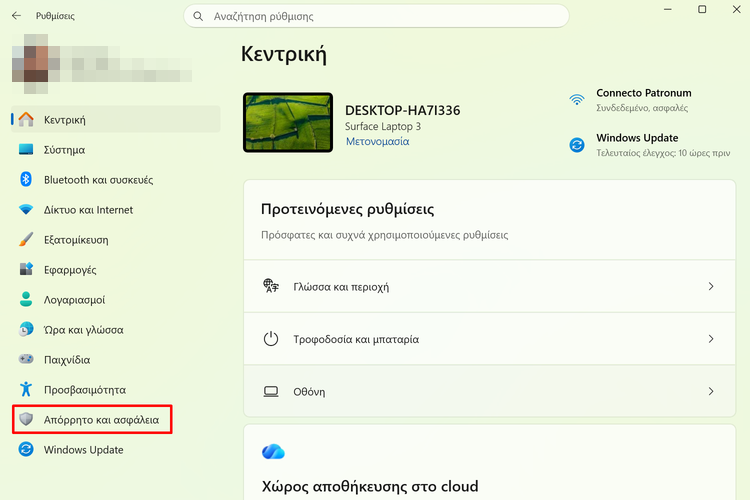
Task: Click the back arrow icon
Action: point(16,16)
